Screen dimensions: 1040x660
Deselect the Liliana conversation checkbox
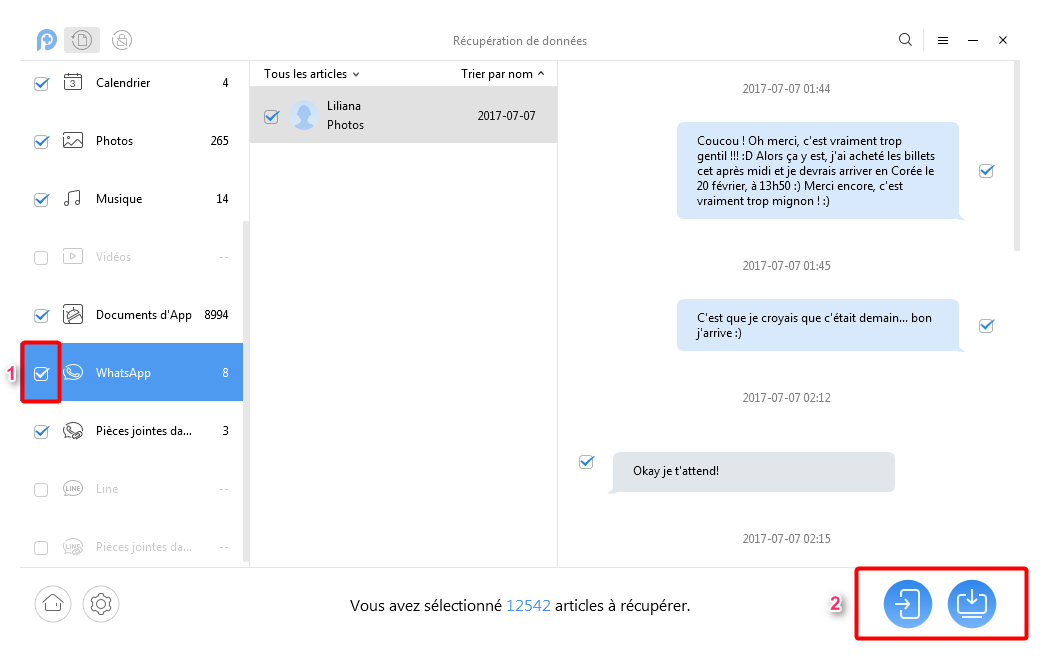(x=271, y=116)
